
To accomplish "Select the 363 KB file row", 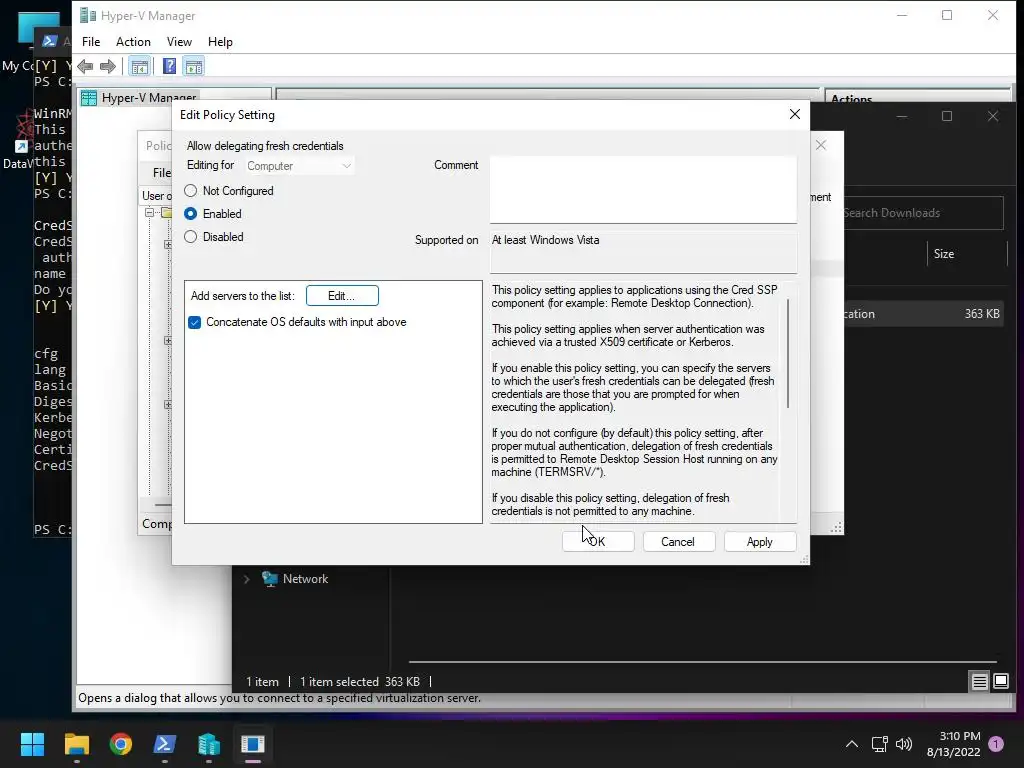I will 923,313.
